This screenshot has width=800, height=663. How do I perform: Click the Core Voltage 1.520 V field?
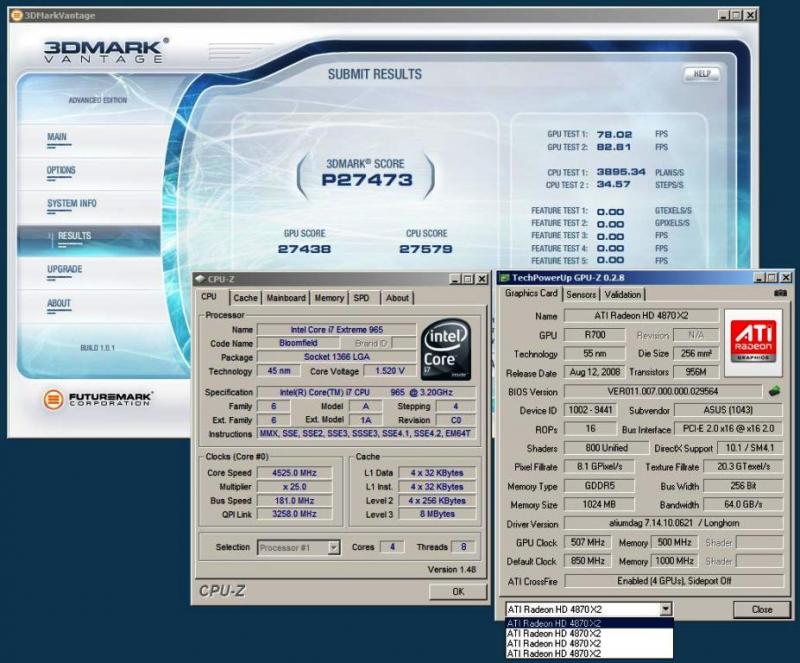click(390, 371)
